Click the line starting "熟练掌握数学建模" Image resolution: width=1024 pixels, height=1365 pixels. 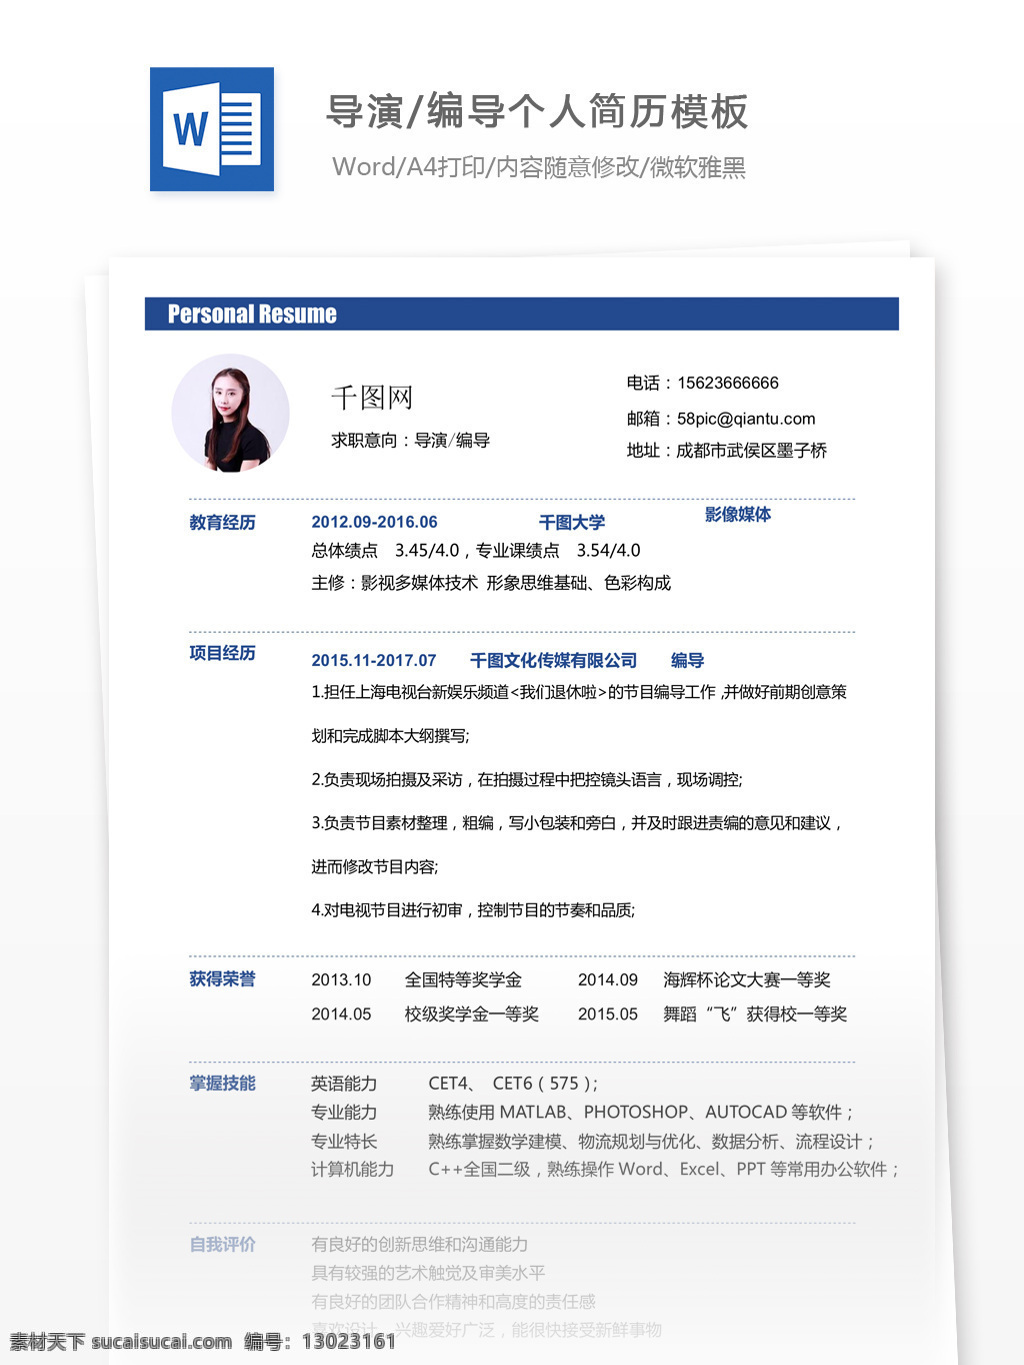pyautogui.click(x=652, y=1141)
